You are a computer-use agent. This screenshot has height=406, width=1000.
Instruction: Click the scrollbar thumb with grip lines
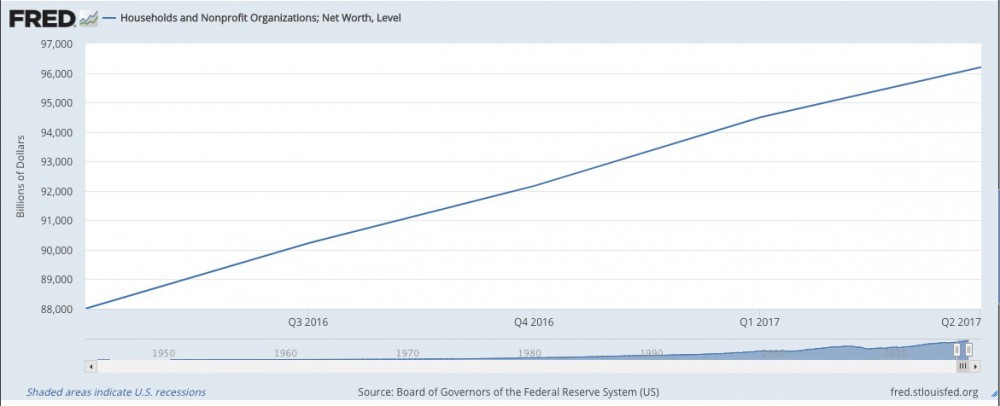pyautogui.click(x=961, y=367)
